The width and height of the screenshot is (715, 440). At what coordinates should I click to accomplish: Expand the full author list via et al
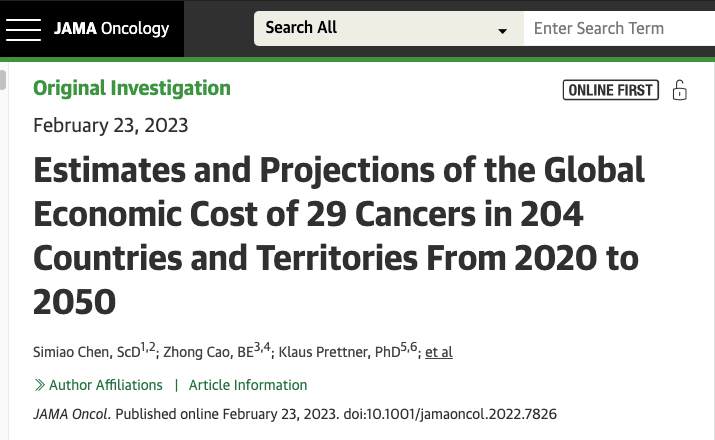pyautogui.click(x=438, y=352)
